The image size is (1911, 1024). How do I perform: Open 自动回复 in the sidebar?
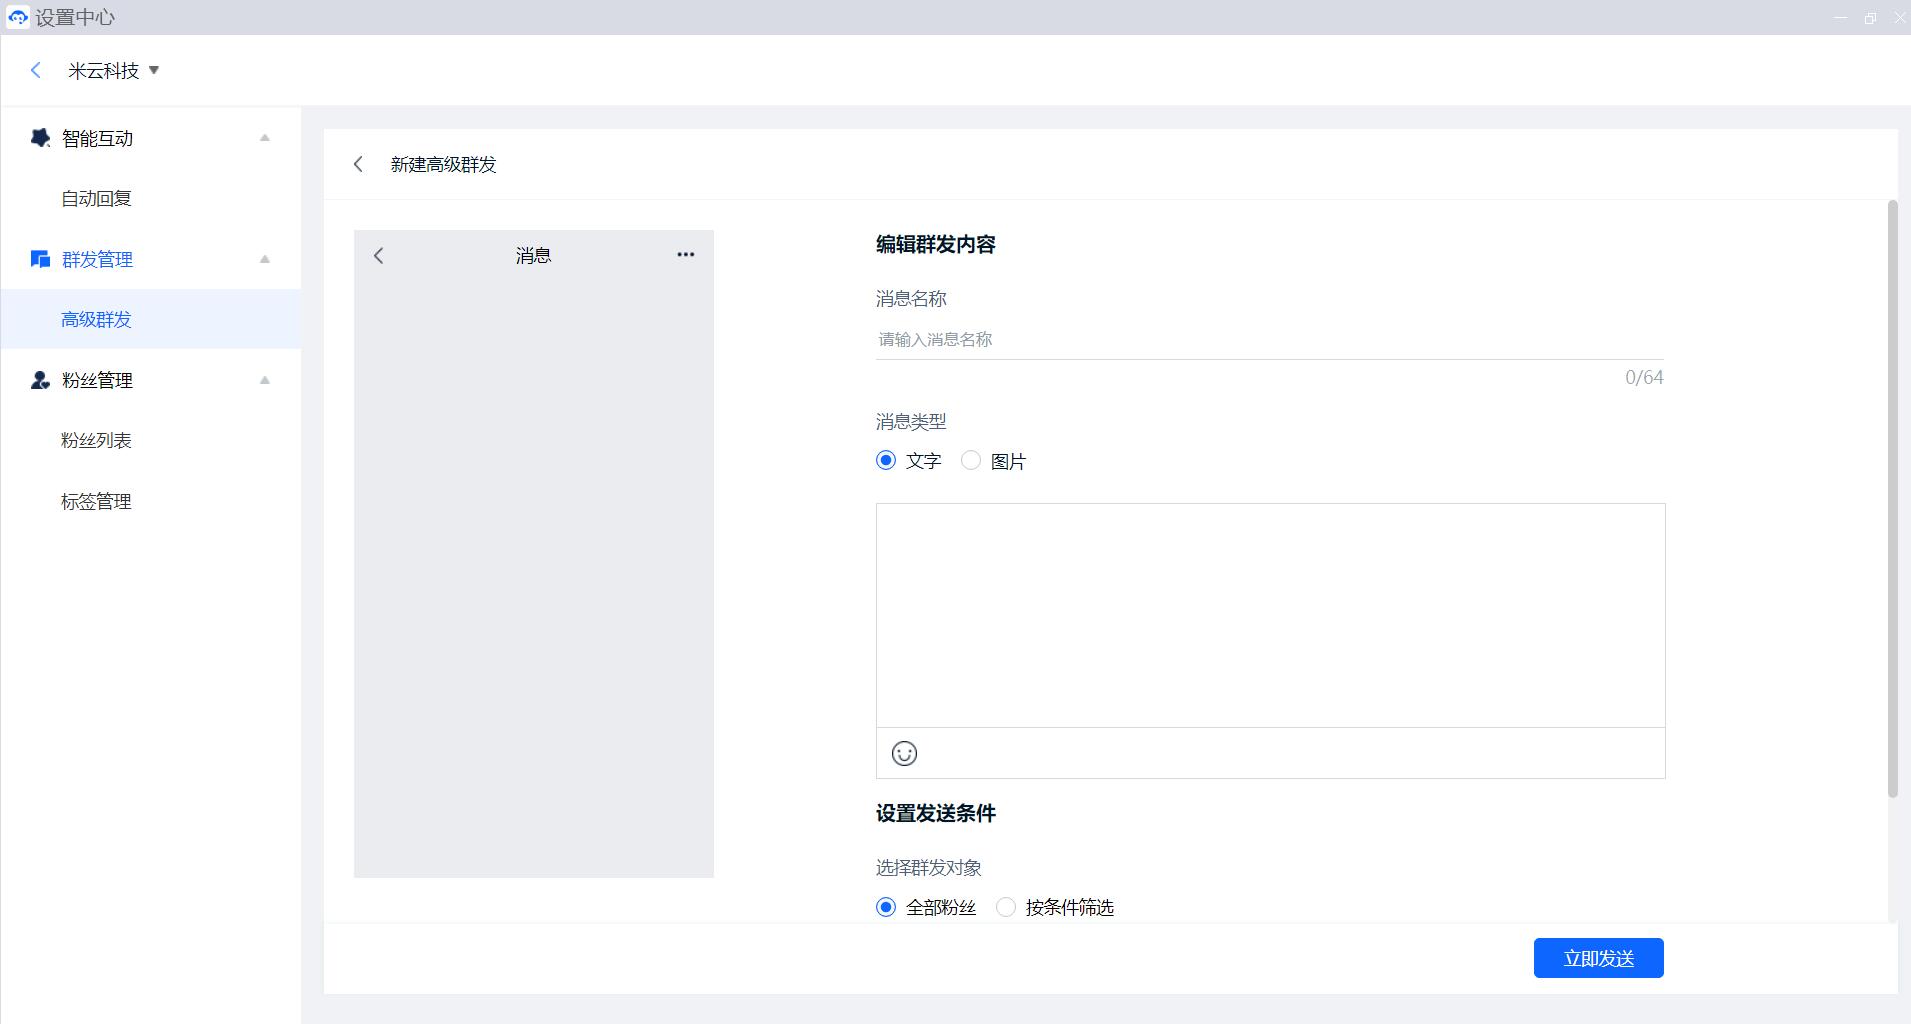pyautogui.click(x=96, y=199)
